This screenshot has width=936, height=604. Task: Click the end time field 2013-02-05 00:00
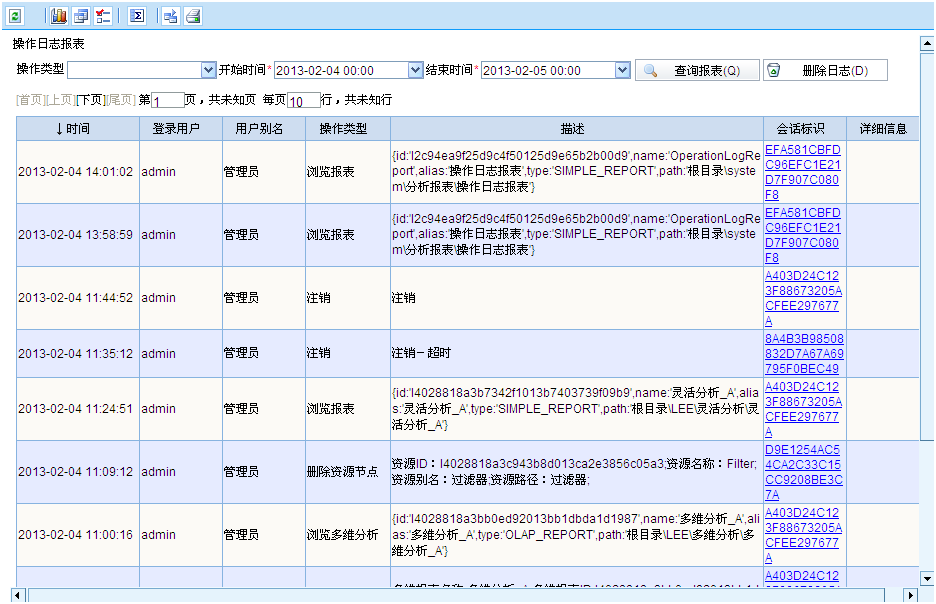point(555,70)
